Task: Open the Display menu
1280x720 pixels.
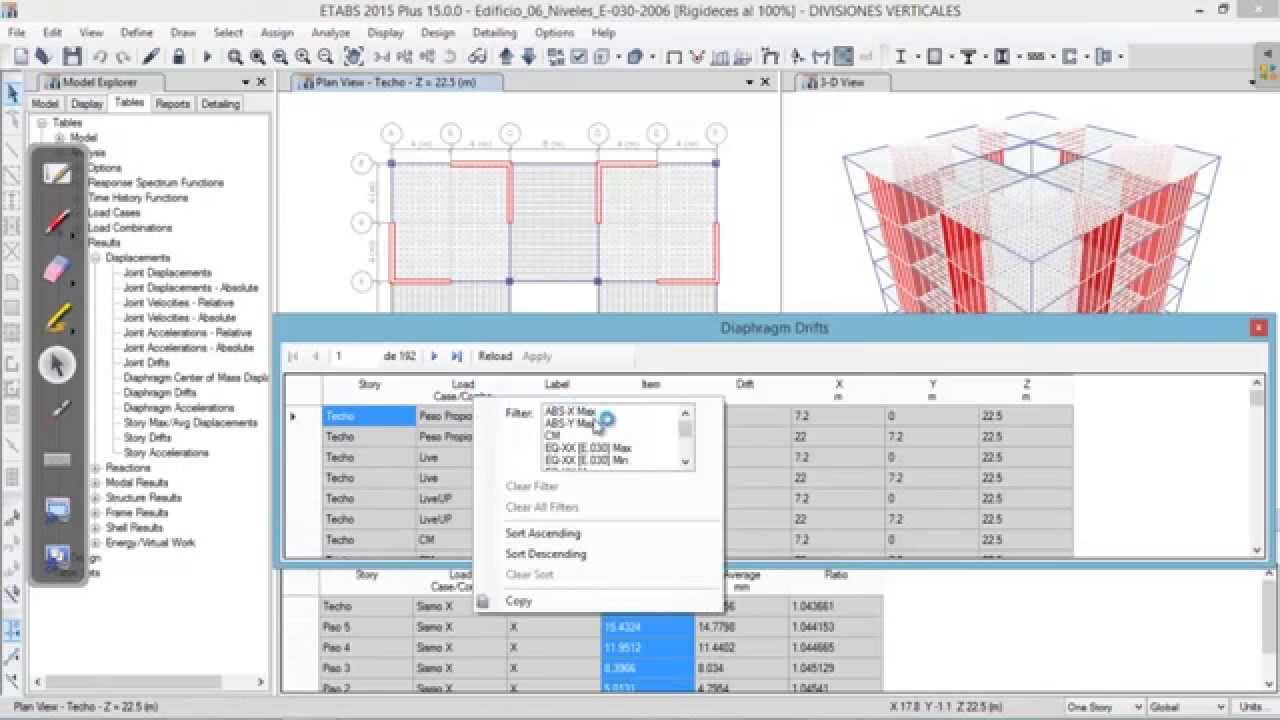Action: (385, 33)
